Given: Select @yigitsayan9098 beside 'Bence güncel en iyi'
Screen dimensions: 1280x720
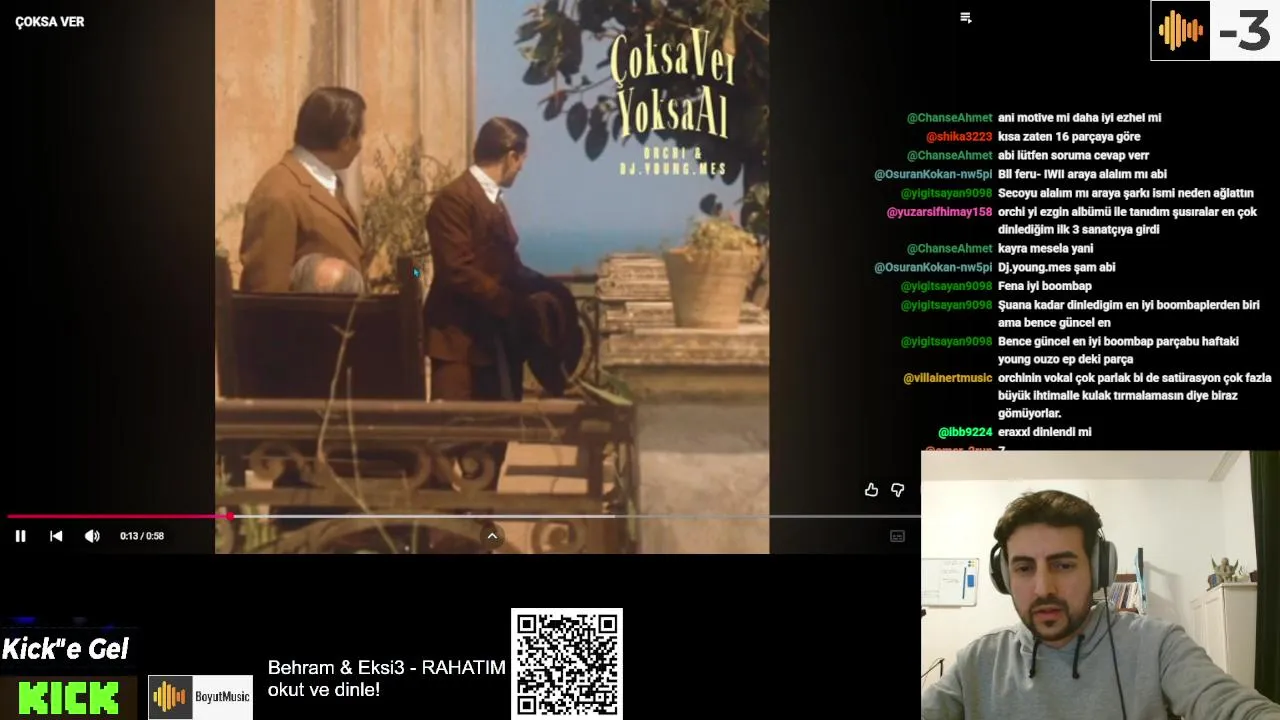Looking at the screenshot, I should (946, 342).
